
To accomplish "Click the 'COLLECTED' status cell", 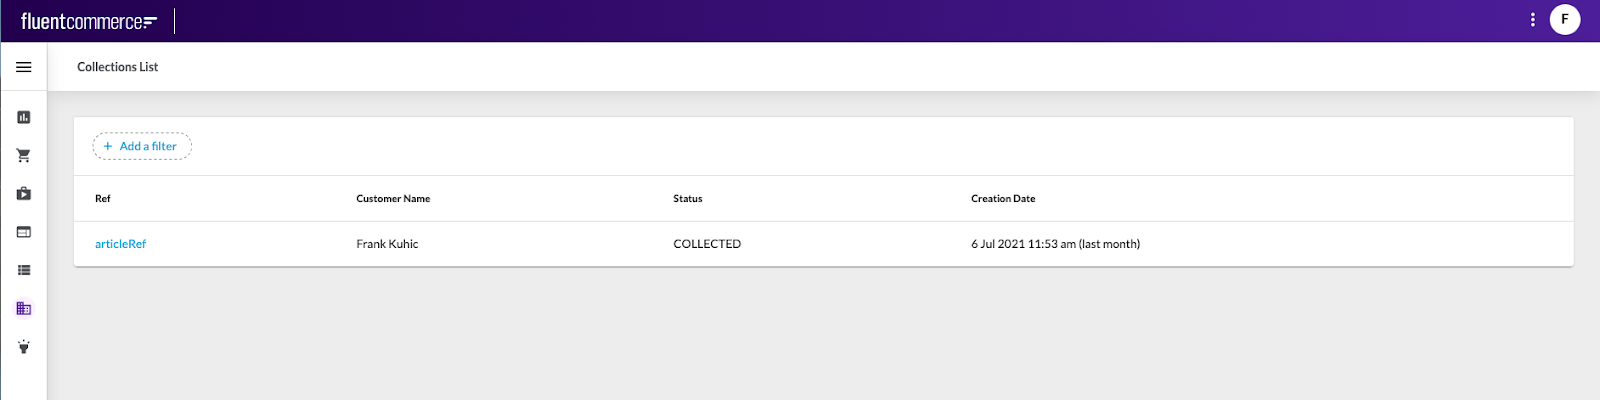I will point(707,244).
